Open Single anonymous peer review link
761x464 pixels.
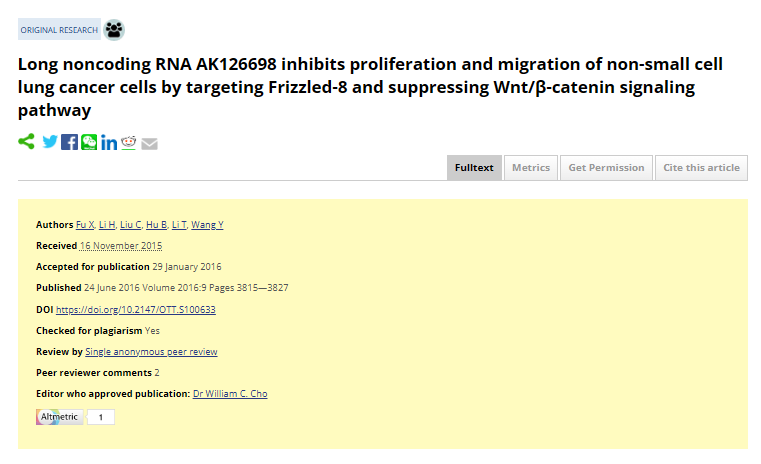click(x=151, y=352)
